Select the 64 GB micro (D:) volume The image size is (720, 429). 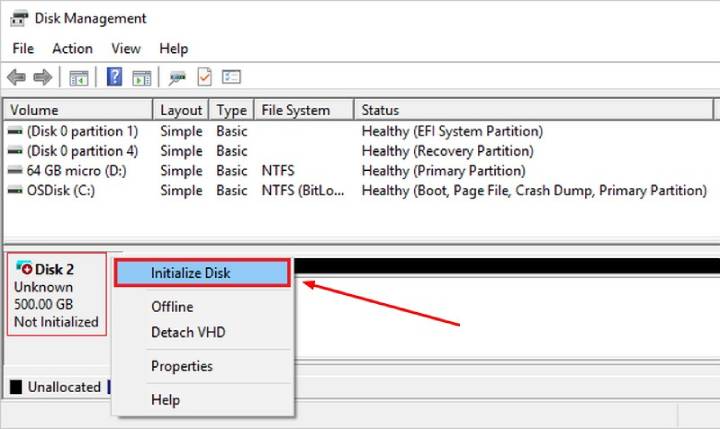(76, 171)
